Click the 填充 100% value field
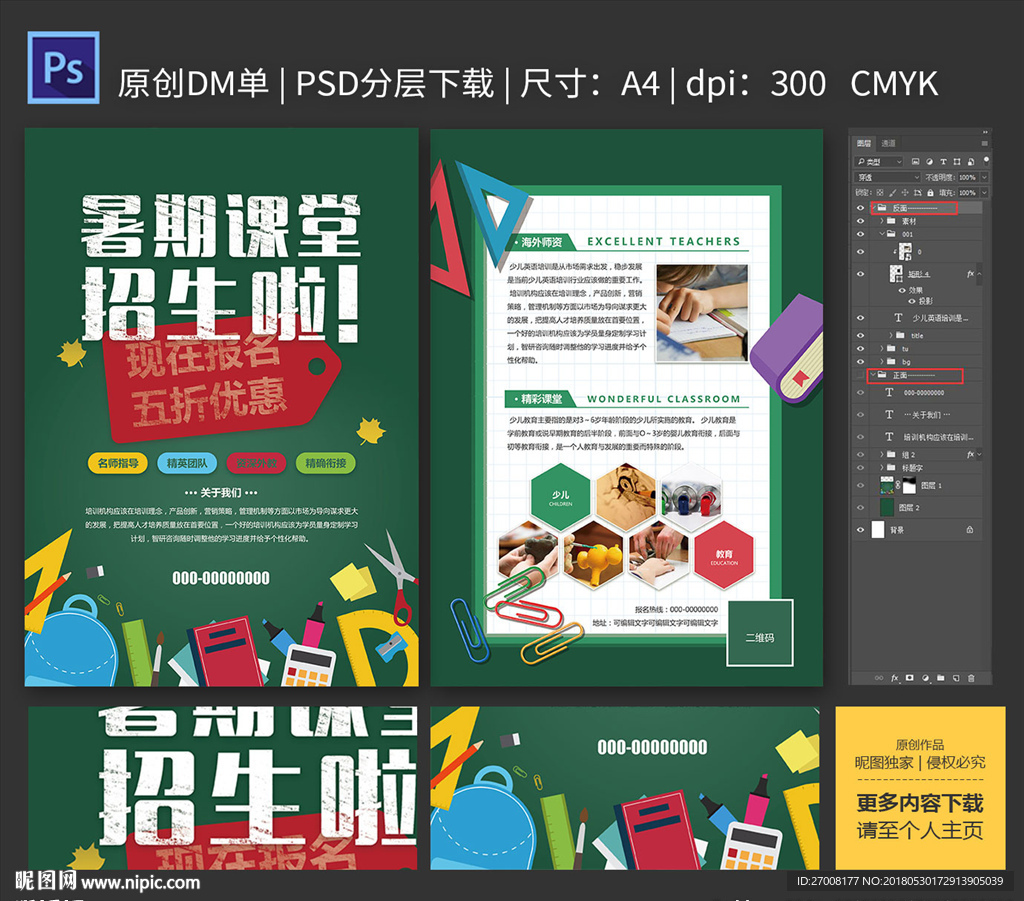 point(967,193)
